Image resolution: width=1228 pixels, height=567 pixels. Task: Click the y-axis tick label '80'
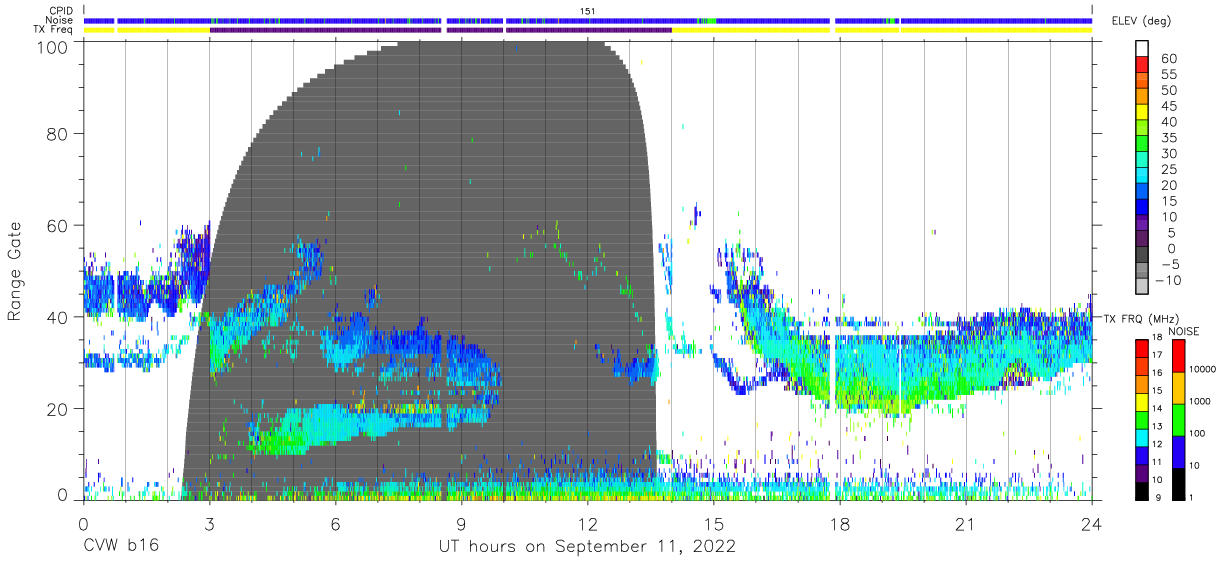pos(58,133)
